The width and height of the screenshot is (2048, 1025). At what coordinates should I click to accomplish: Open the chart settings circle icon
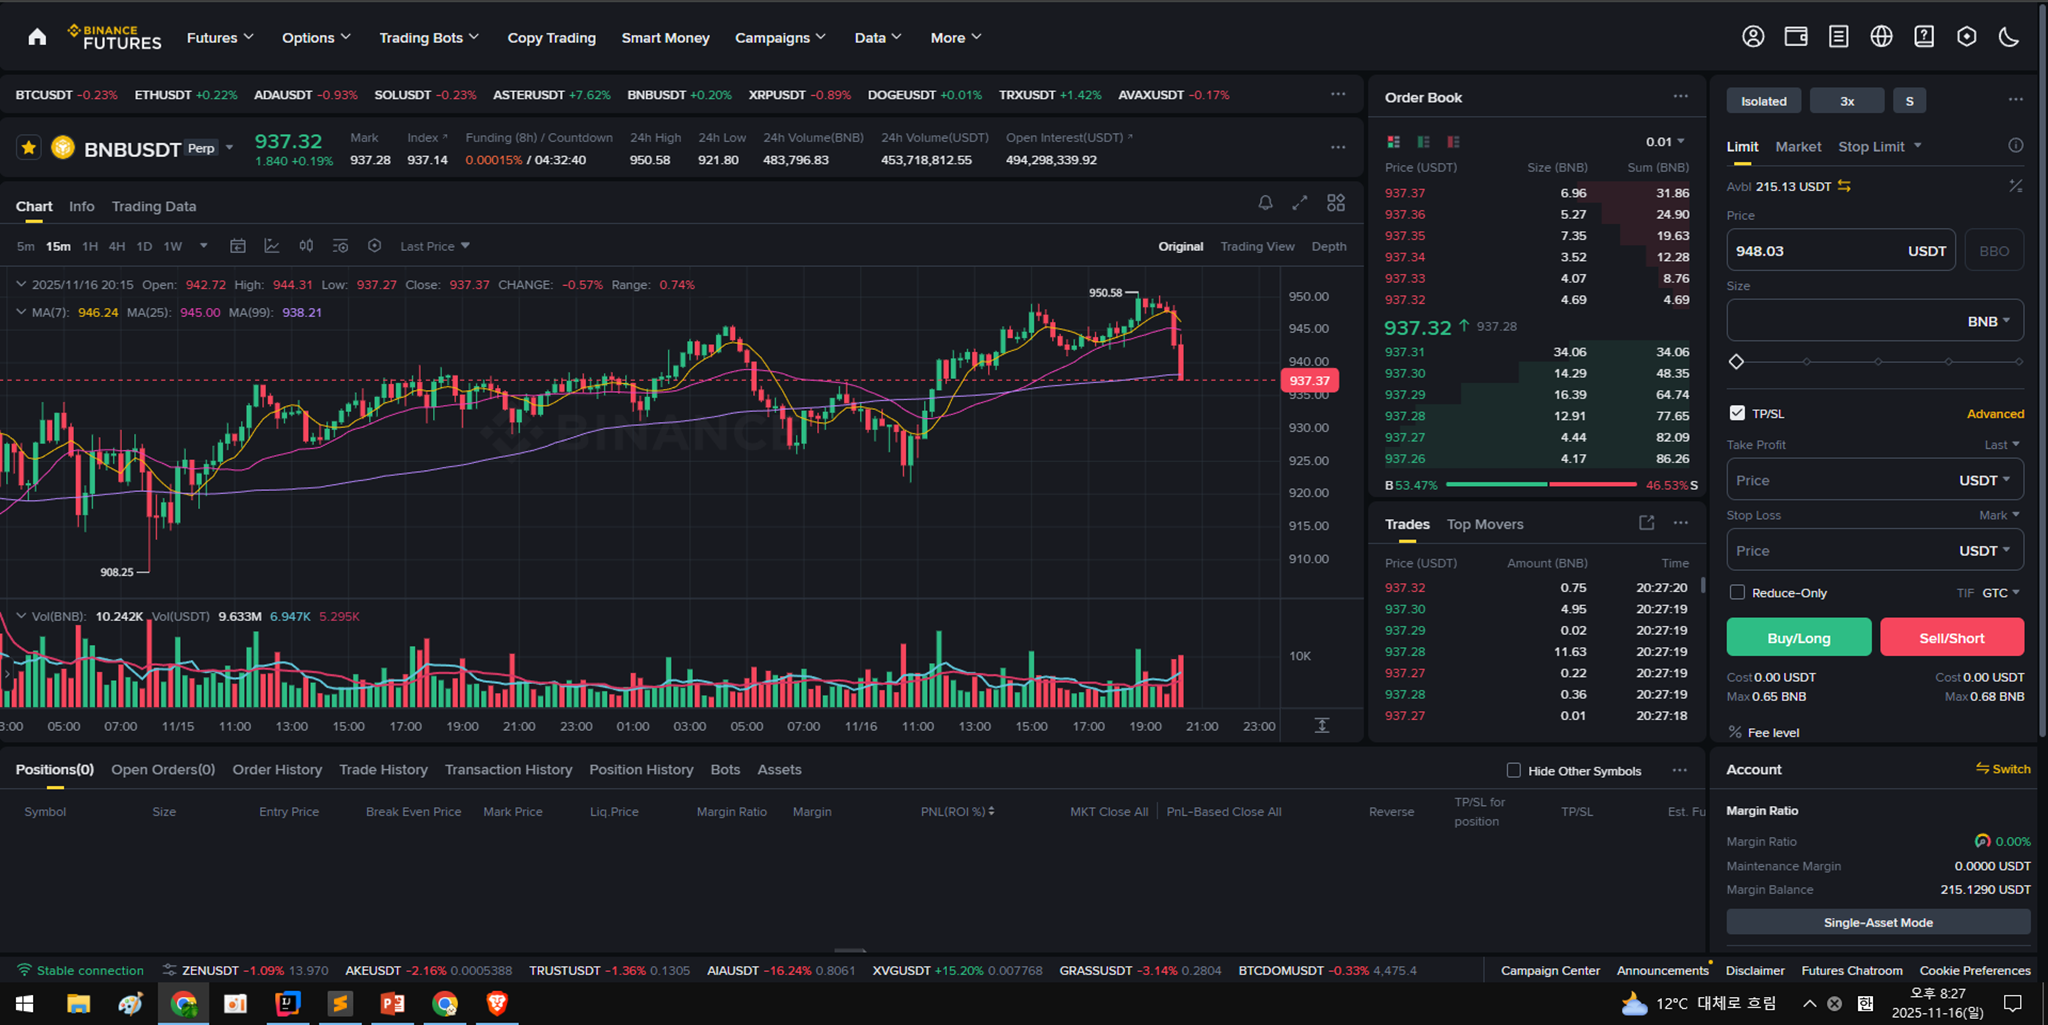(x=374, y=246)
